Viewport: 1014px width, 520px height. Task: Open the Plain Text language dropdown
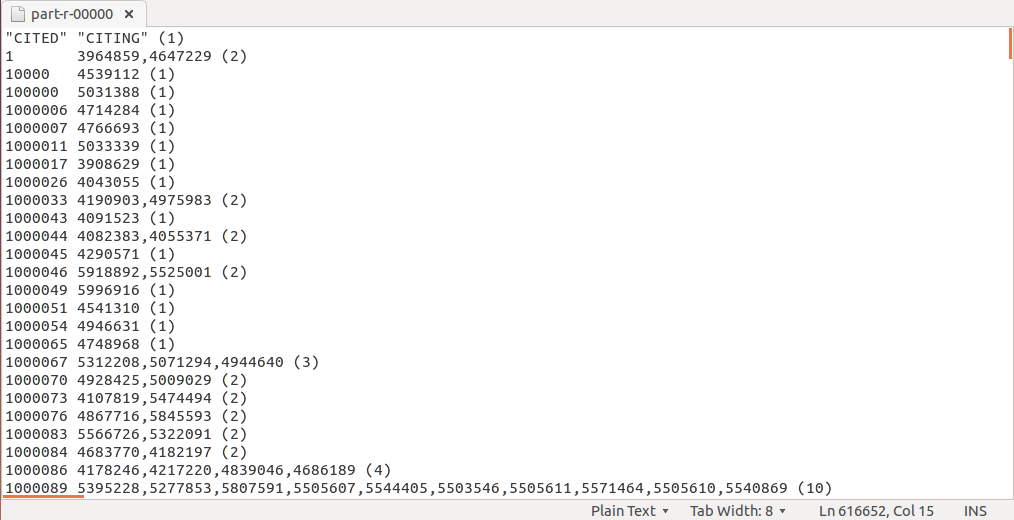629,511
